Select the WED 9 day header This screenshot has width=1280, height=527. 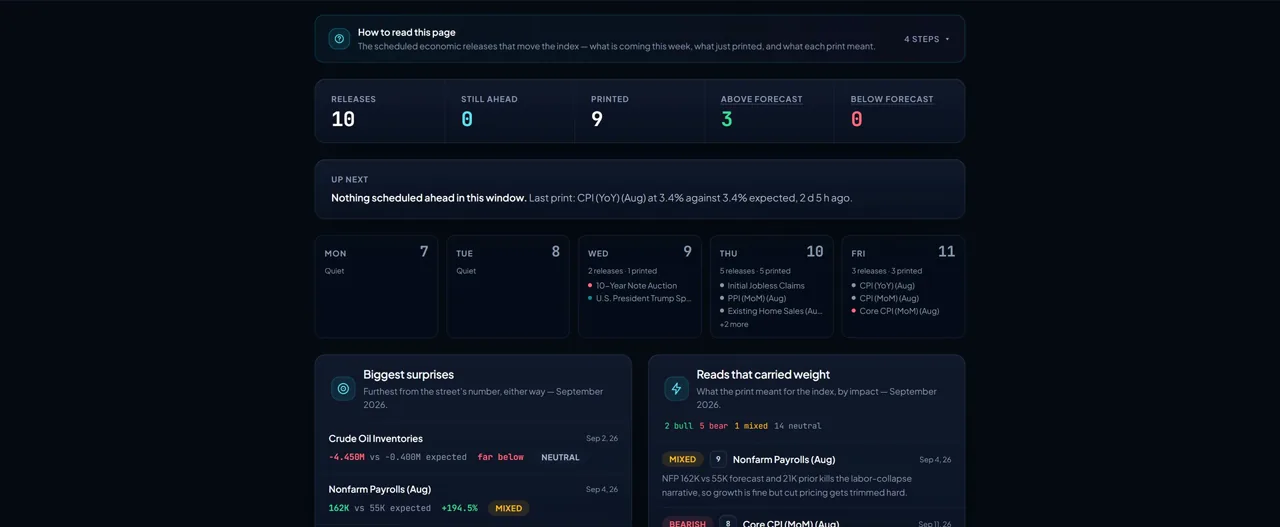pos(640,252)
